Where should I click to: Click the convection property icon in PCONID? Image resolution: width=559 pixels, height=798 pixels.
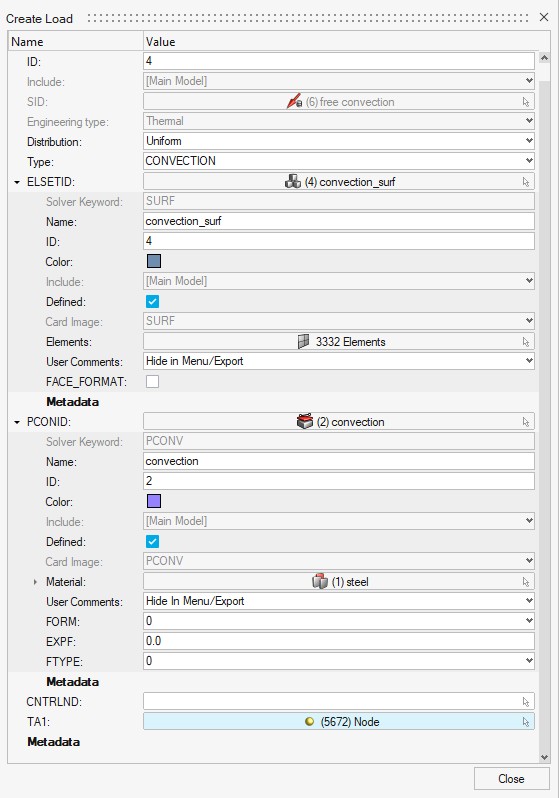tap(304, 421)
